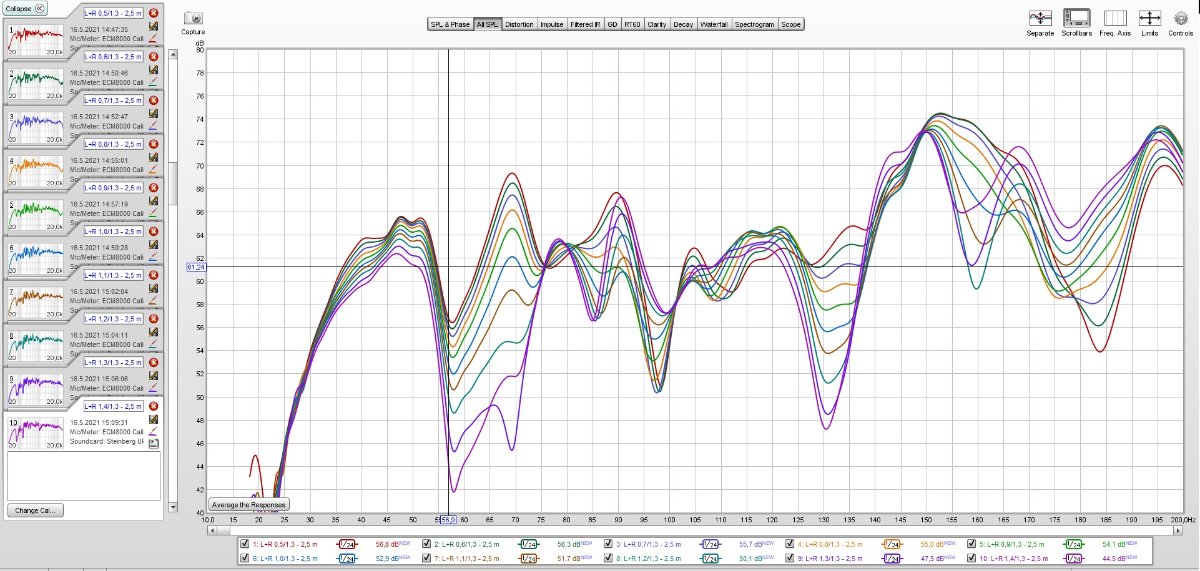Viewport: 1200px width, 571px height.
Task: Remove measurement 4 with red X icon
Action: [x=154, y=143]
